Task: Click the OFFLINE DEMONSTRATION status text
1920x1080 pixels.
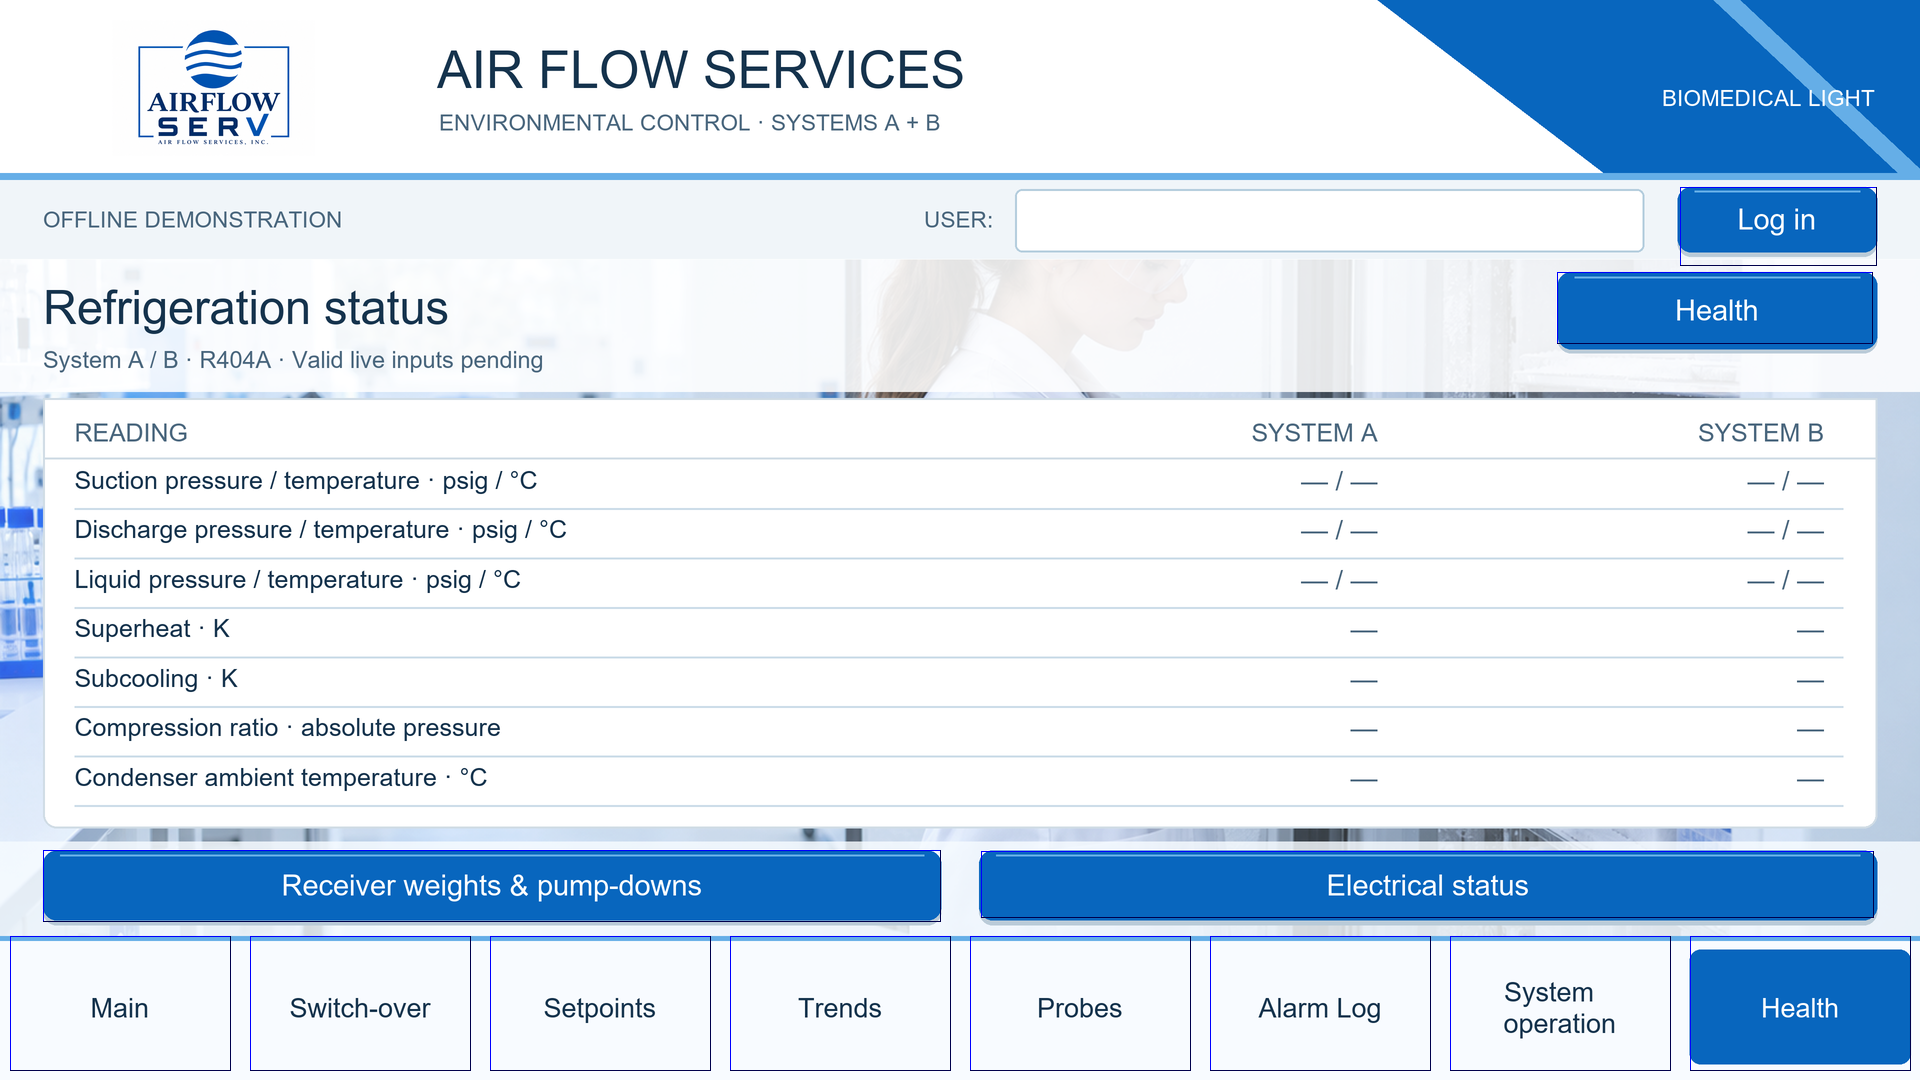Action: pos(192,220)
